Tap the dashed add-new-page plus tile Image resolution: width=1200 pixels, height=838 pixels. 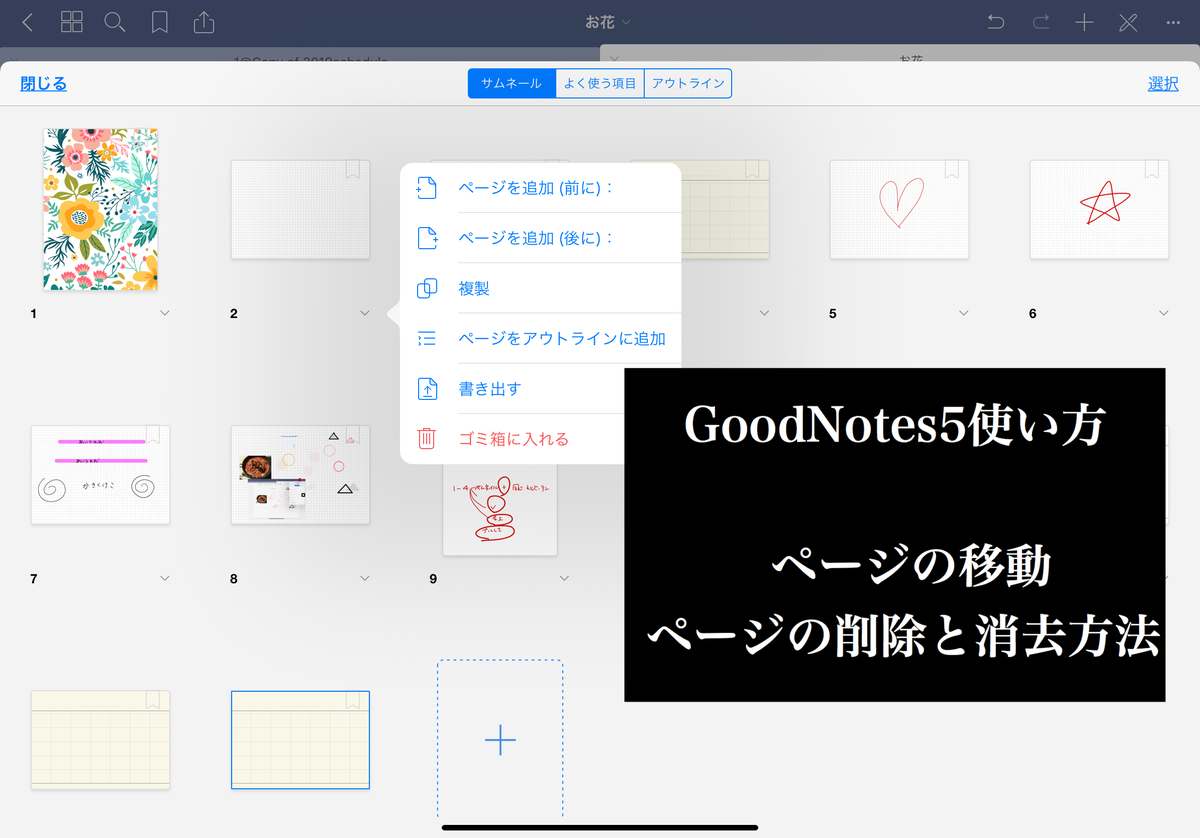pos(500,739)
